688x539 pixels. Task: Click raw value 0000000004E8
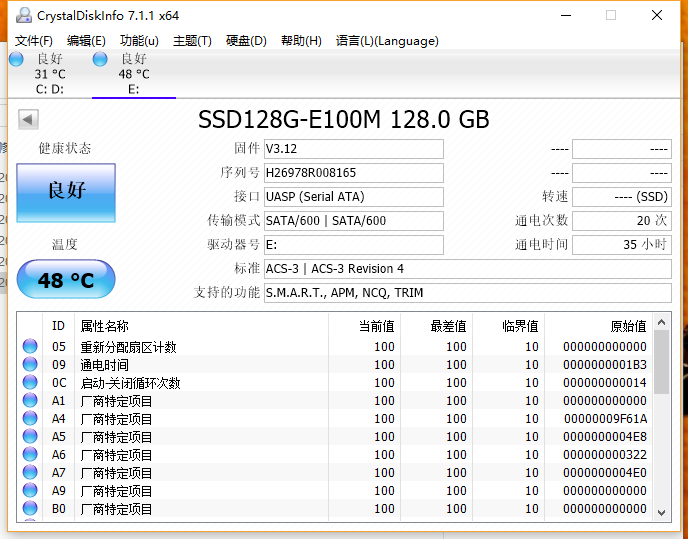(605, 437)
